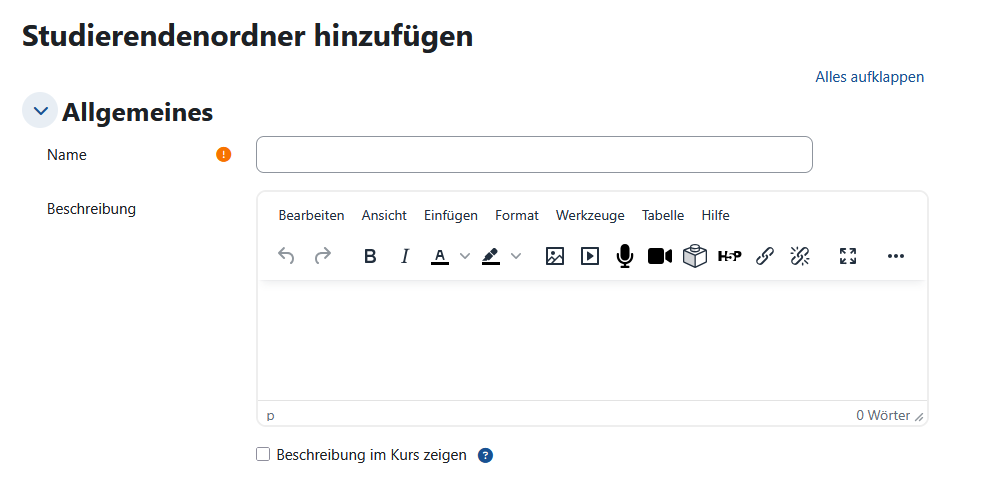Remove link with the unlink icon
The height and width of the screenshot is (489, 995).
tap(800, 256)
